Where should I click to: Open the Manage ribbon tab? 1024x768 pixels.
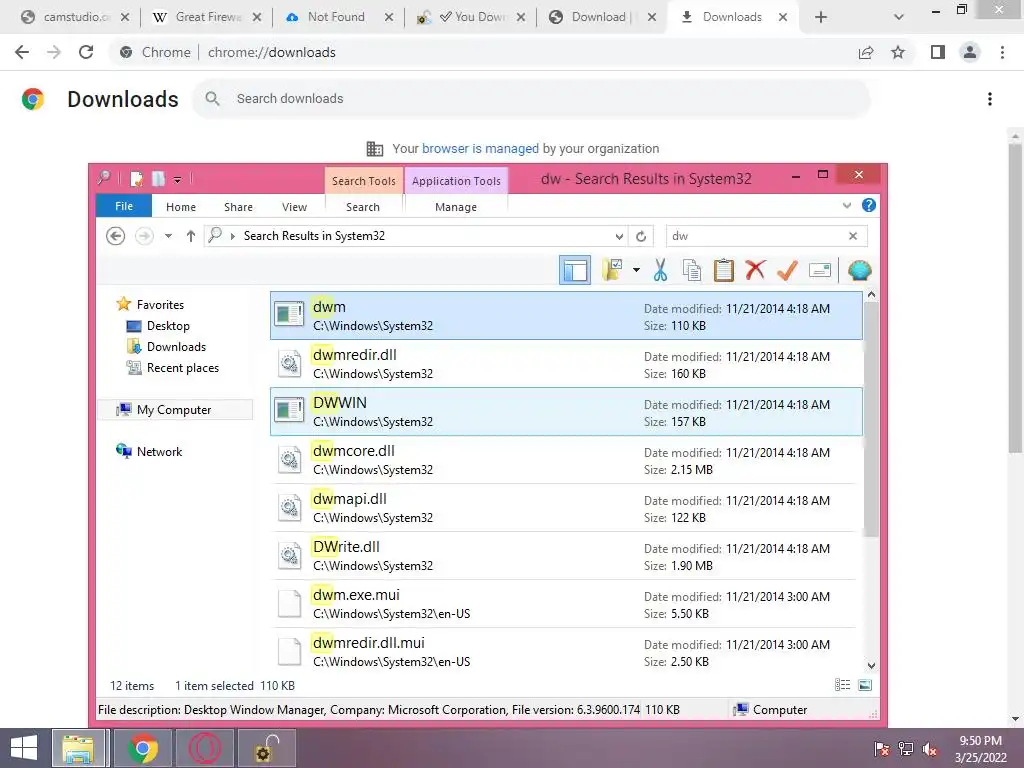point(456,207)
